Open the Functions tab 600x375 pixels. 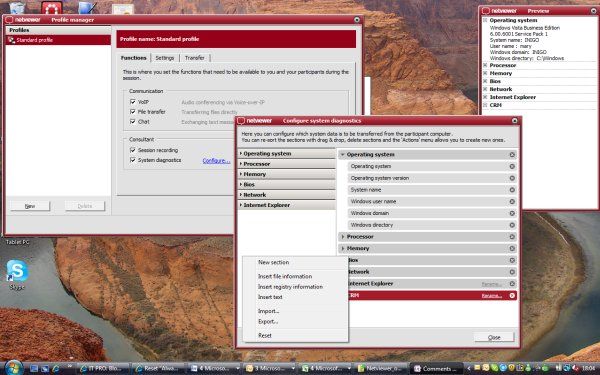coord(134,58)
